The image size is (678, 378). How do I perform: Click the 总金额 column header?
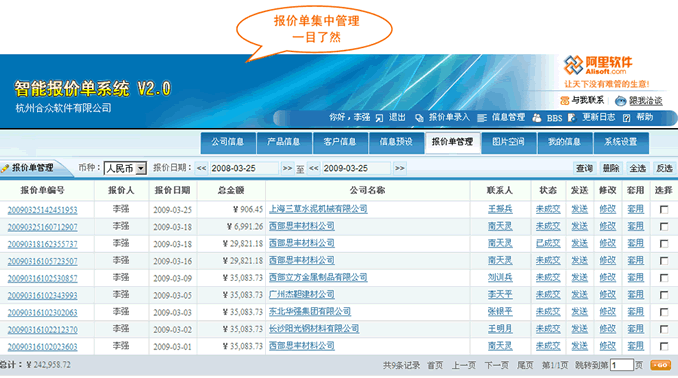coord(231,190)
